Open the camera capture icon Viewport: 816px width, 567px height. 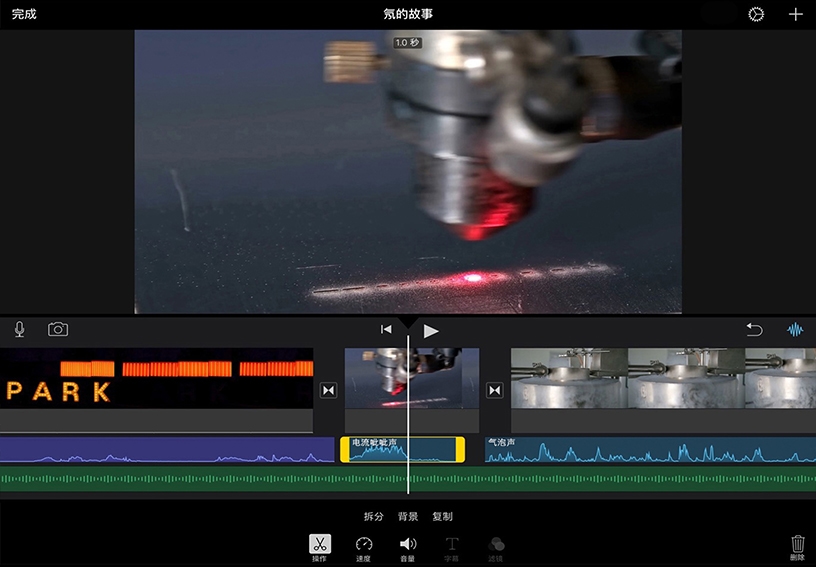tap(58, 329)
